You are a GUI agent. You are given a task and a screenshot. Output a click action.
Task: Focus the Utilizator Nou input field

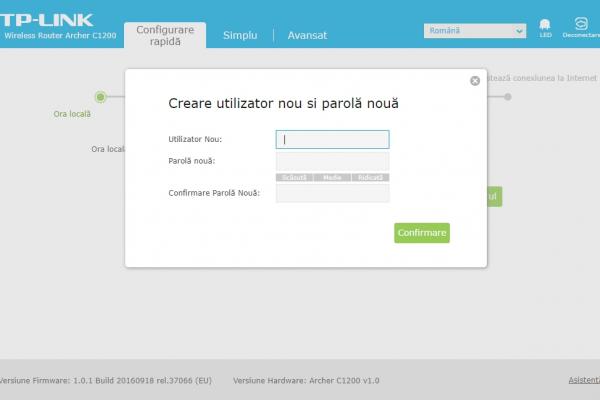332,139
